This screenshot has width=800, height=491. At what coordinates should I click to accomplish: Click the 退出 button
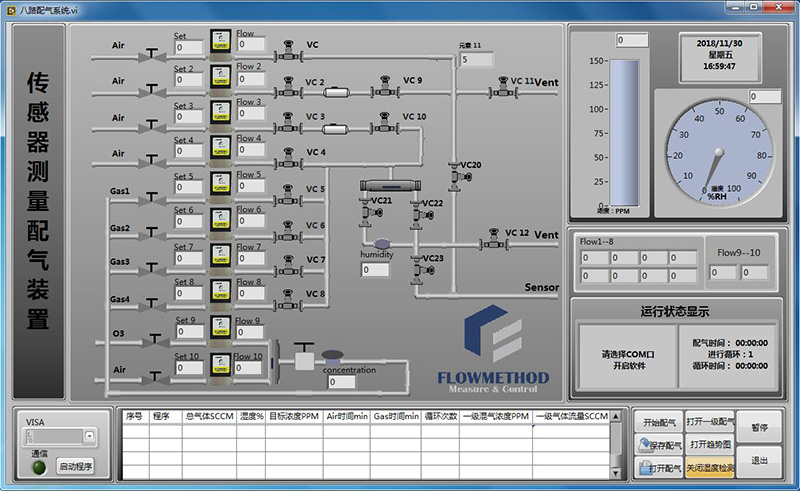759,459
